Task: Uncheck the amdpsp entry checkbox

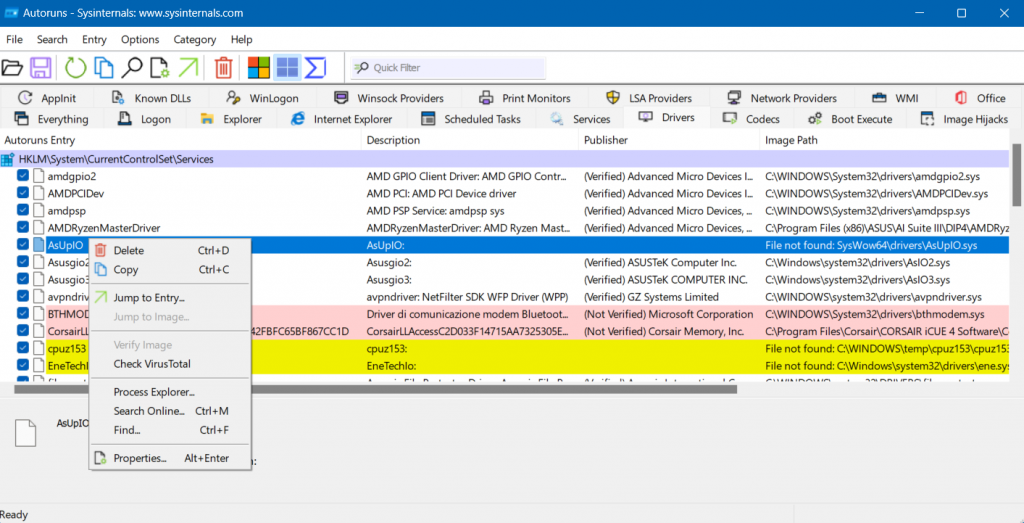Action: point(23,210)
